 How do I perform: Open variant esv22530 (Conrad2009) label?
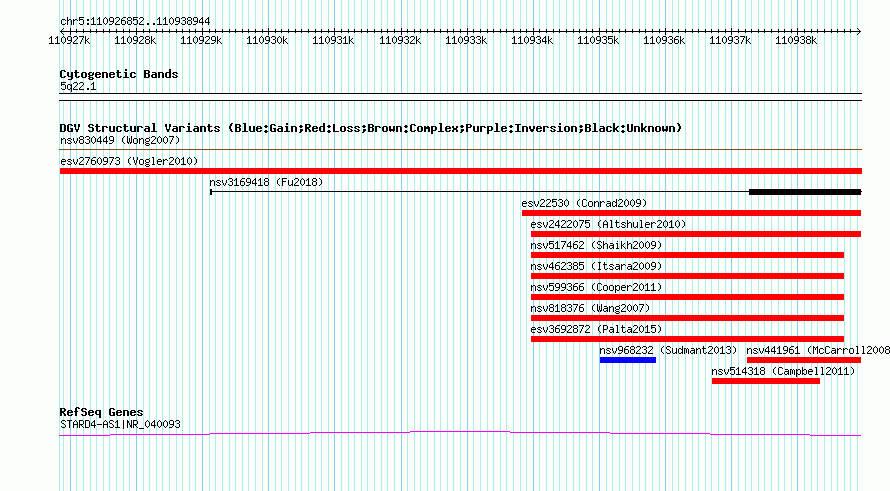pos(584,203)
